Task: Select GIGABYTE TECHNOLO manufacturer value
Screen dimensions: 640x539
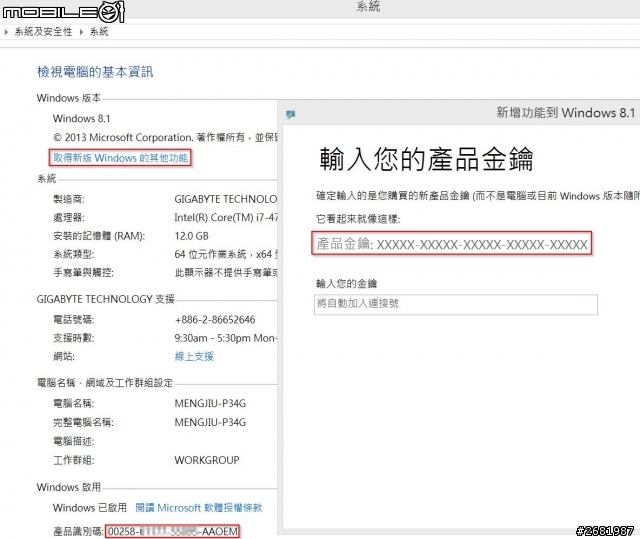Action: [x=225, y=199]
